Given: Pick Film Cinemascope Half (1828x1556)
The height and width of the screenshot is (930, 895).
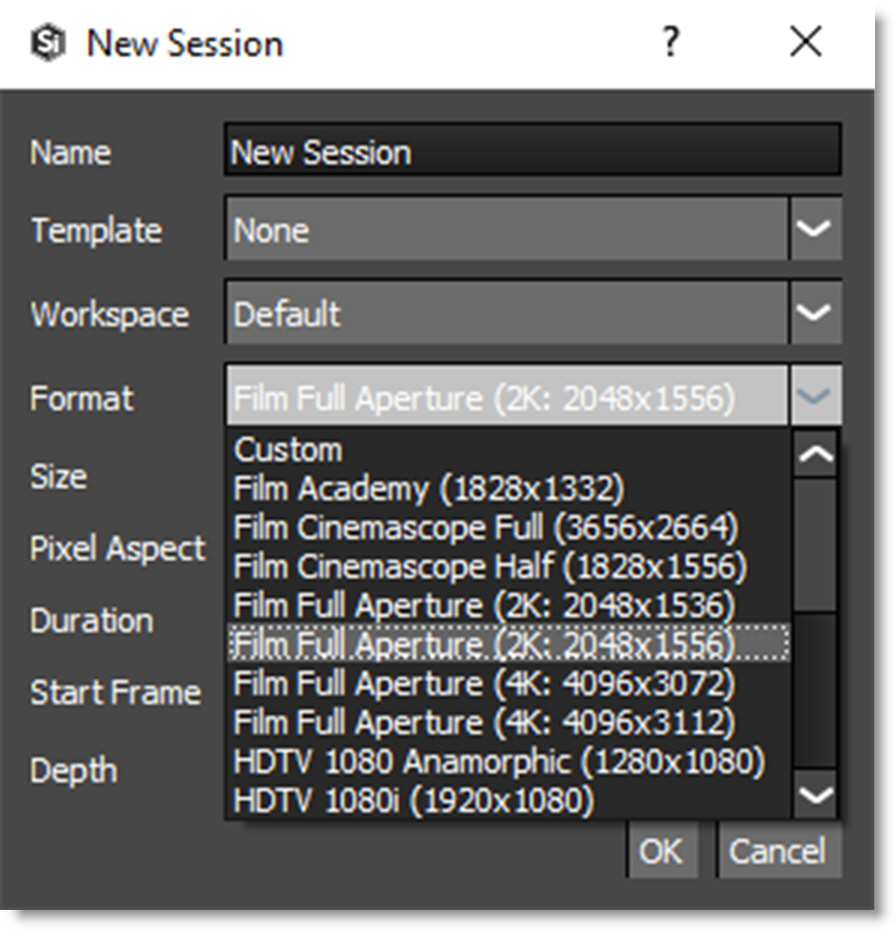Looking at the screenshot, I should click(x=490, y=567).
